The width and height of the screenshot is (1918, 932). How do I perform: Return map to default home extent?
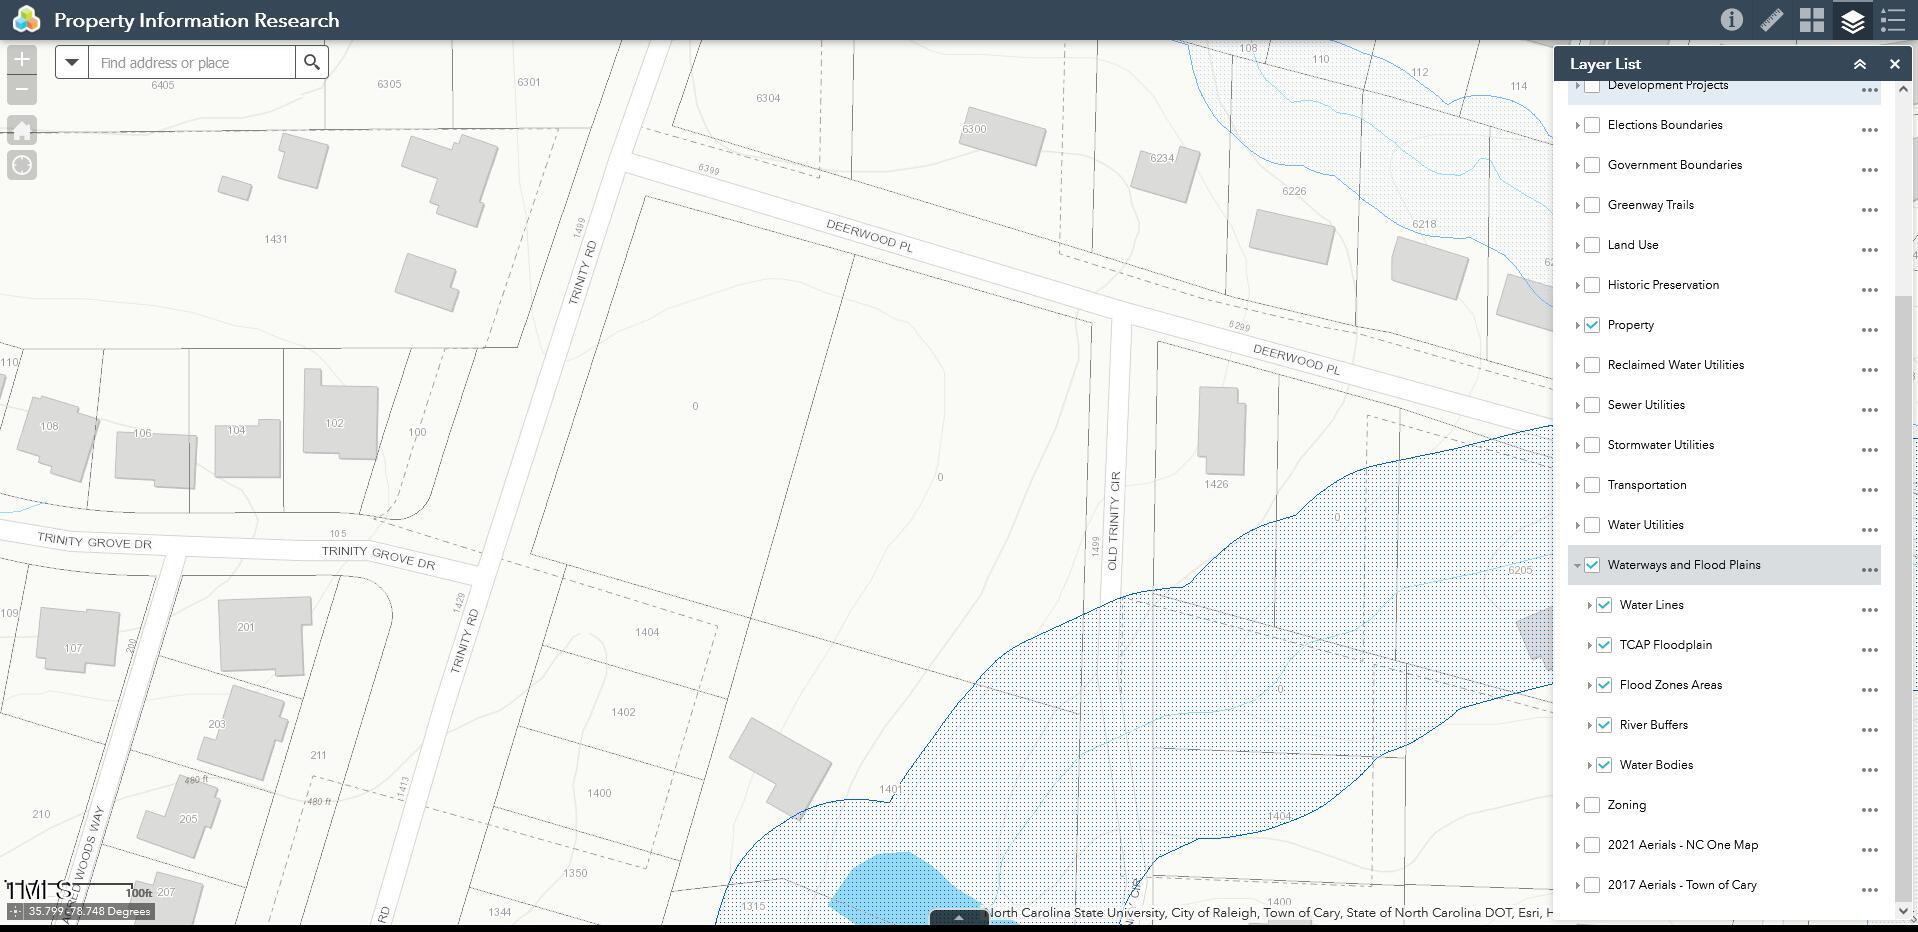coord(22,130)
